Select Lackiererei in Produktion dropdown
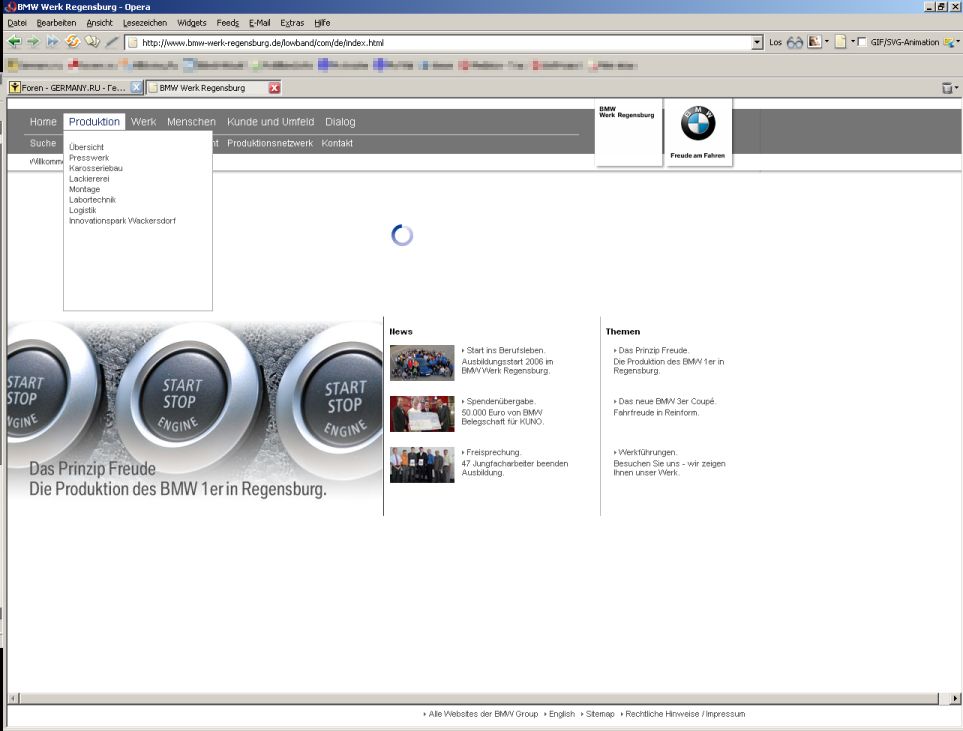The height and width of the screenshot is (731, 963). click(89, 179)
